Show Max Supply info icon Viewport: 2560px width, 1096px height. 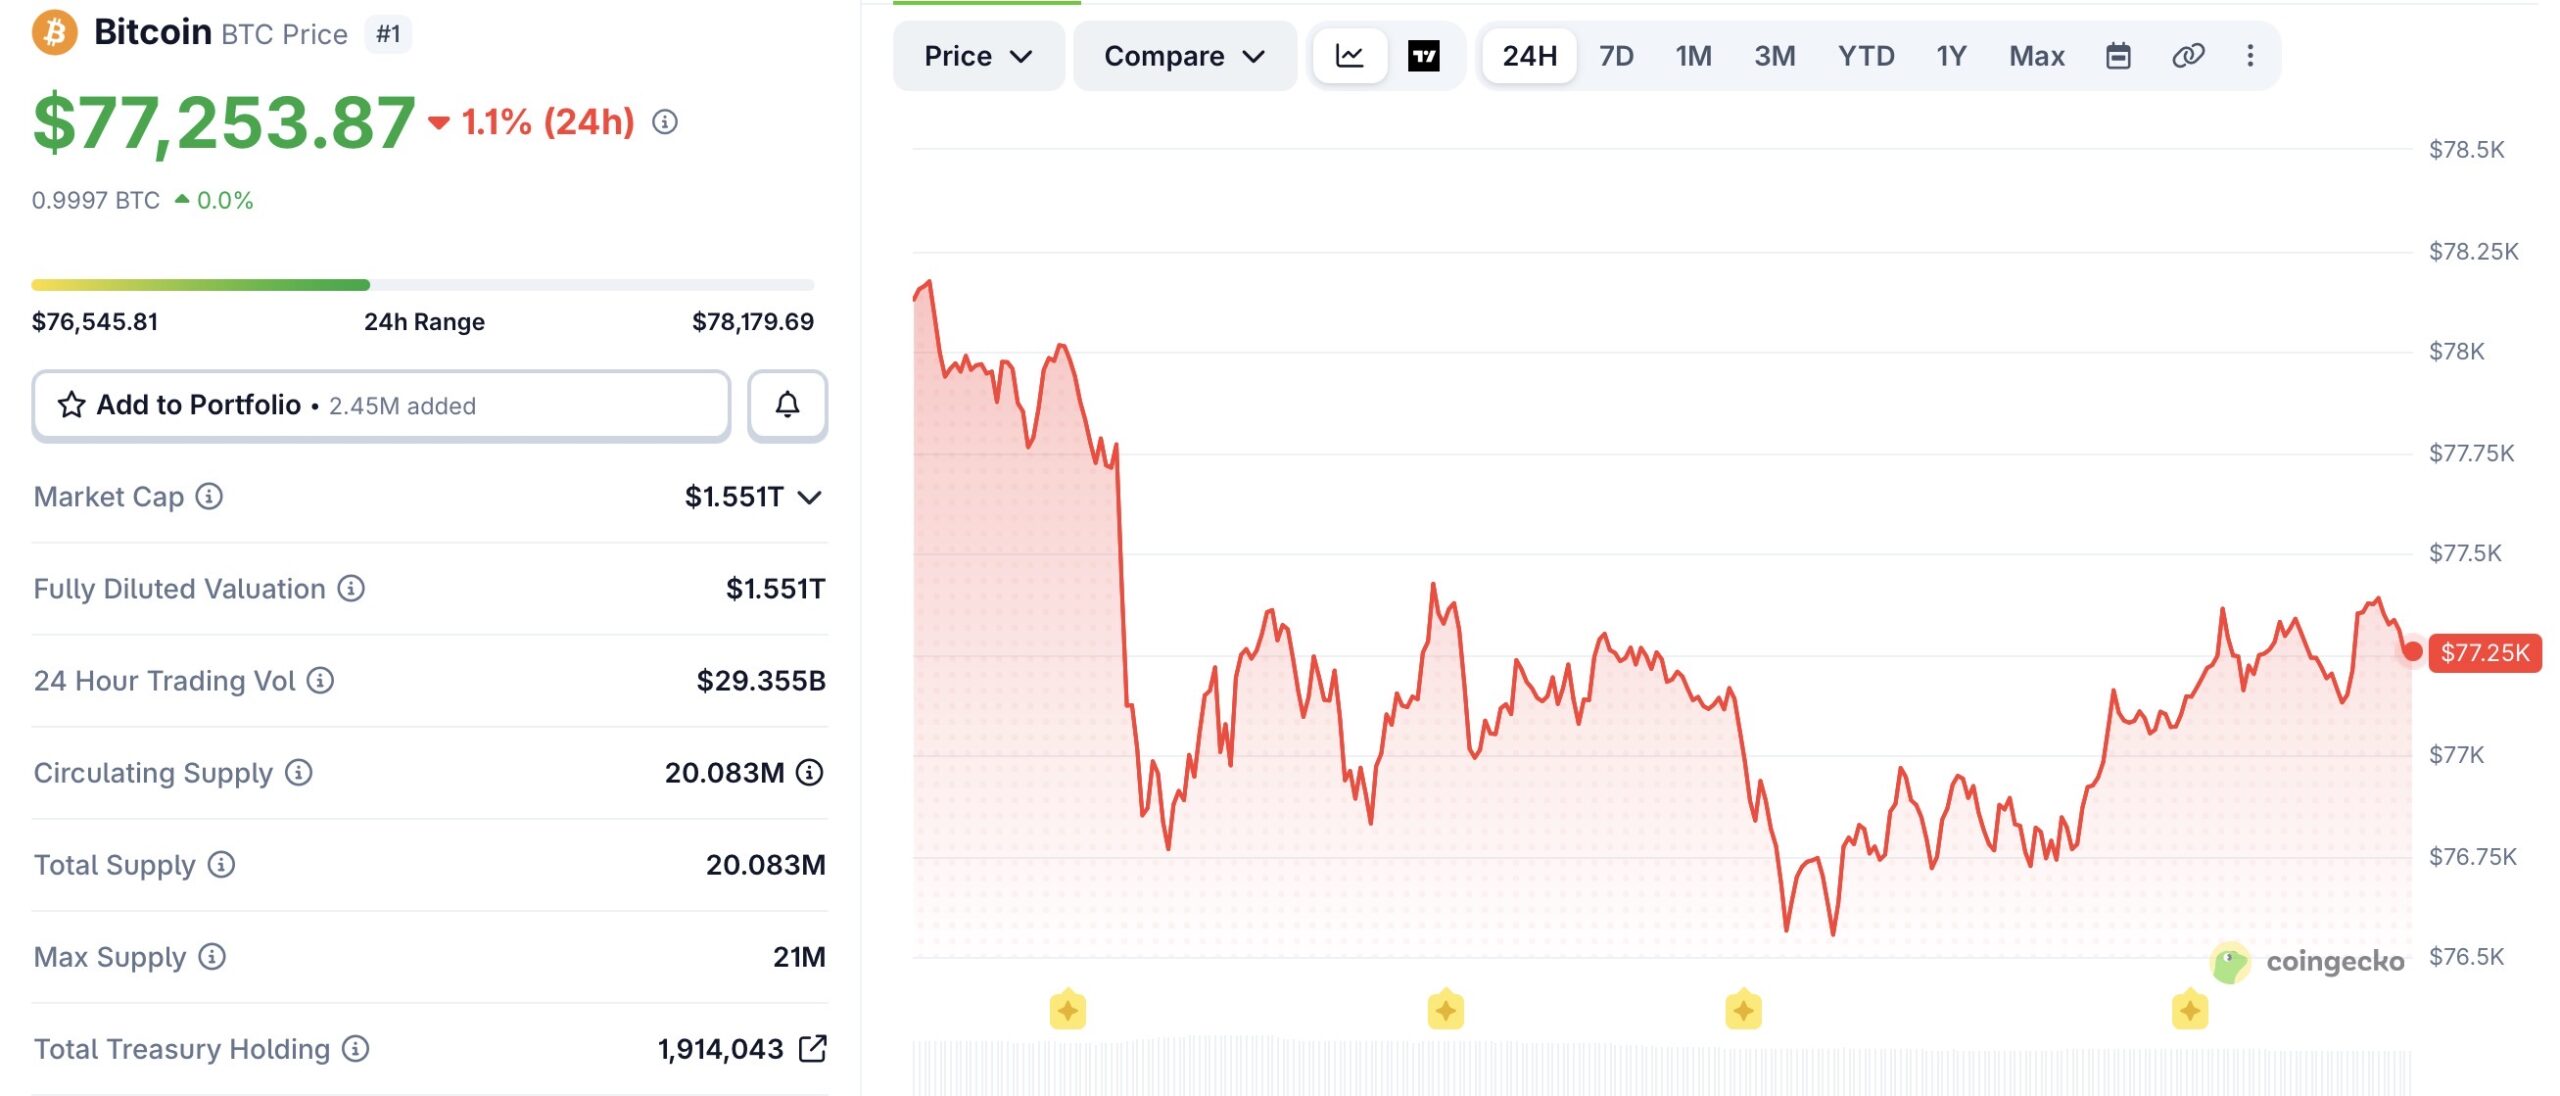pyautogui.click(x=212, y=956)
